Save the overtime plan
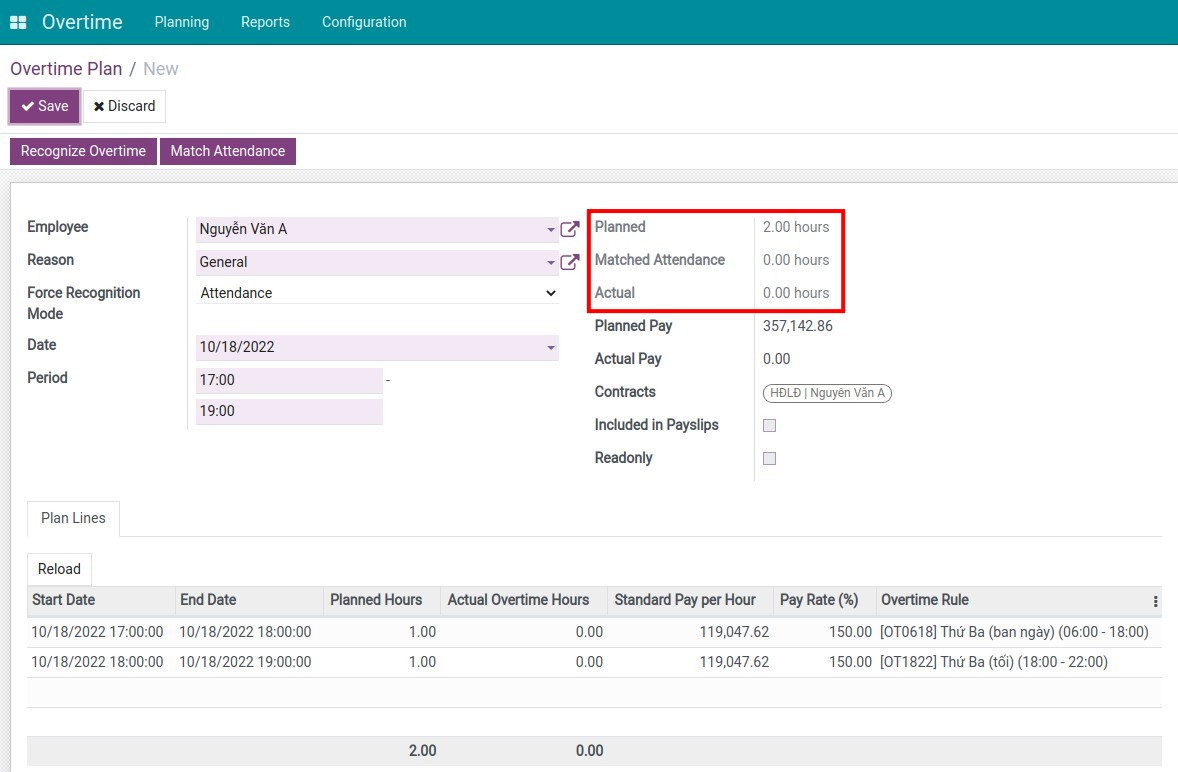The image size is (1178, 772). tap(43, 106)
